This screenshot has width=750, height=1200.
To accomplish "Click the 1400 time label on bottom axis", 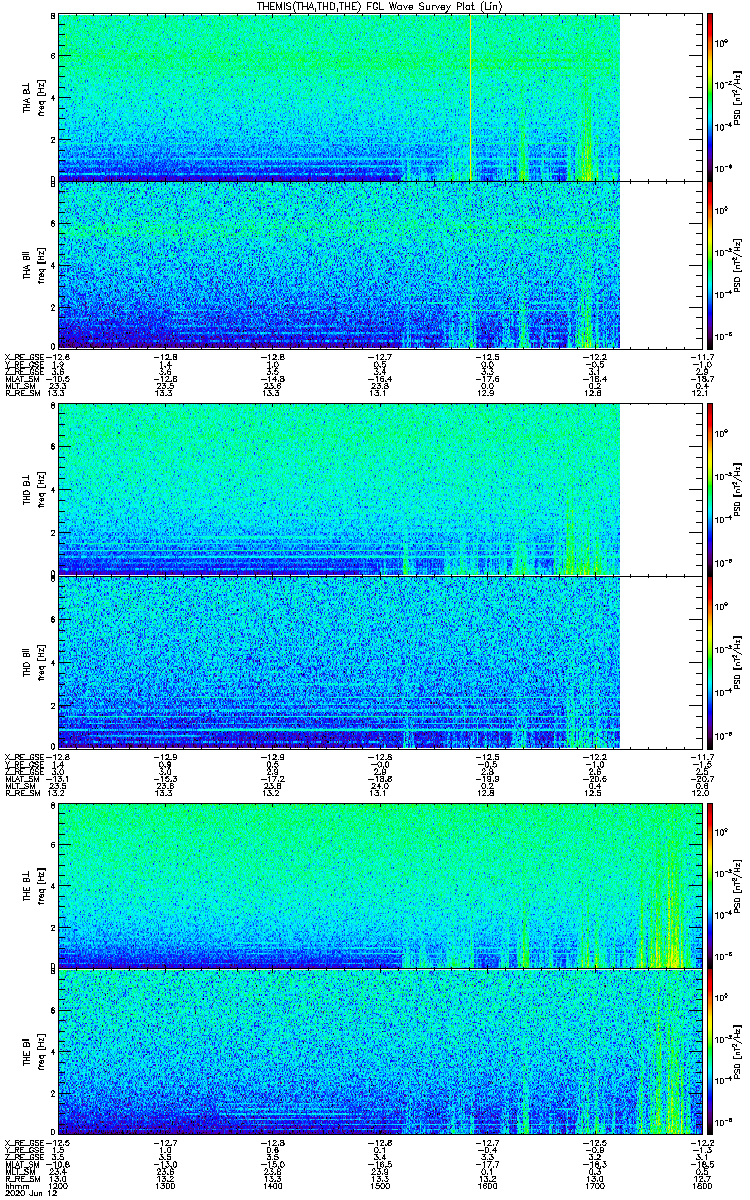I will tap(272, 1186).
